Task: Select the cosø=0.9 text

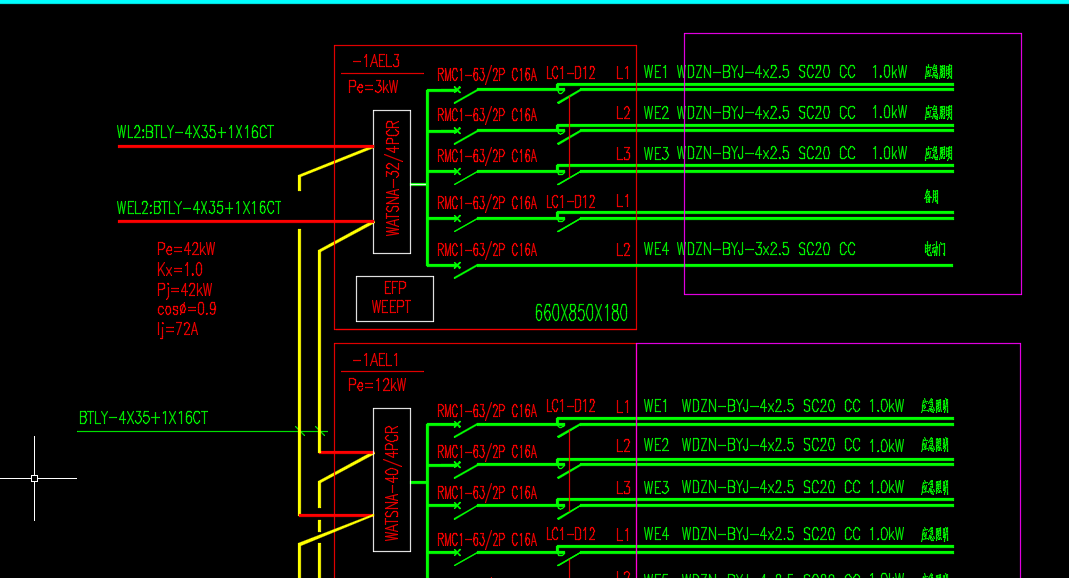Action: 187,309
